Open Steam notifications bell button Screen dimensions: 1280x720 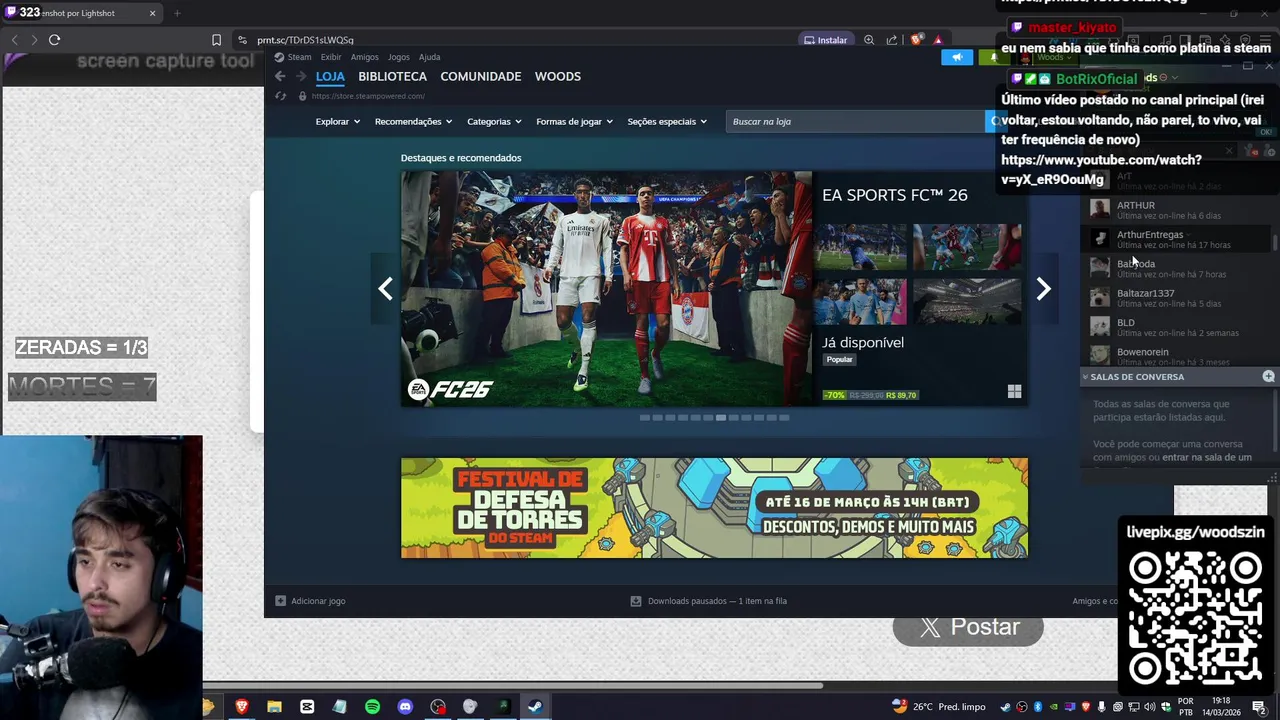993,57
